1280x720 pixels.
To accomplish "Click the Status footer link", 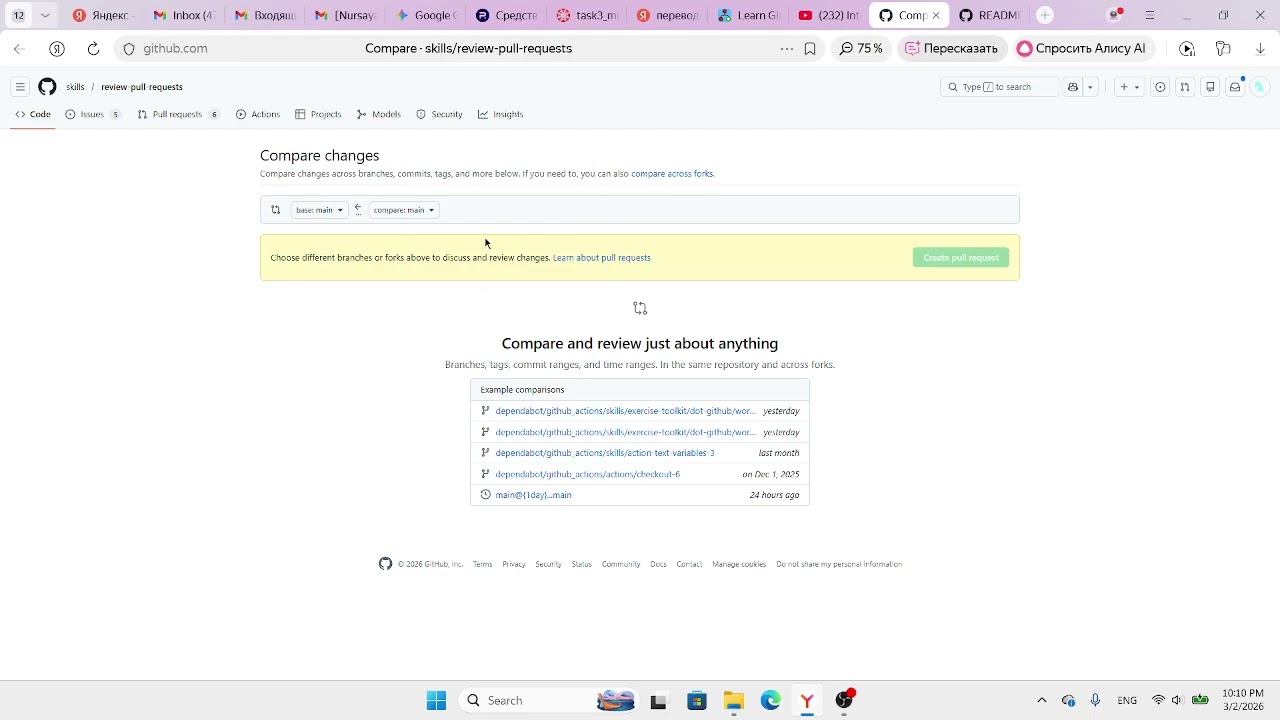I will click(582, 564).
